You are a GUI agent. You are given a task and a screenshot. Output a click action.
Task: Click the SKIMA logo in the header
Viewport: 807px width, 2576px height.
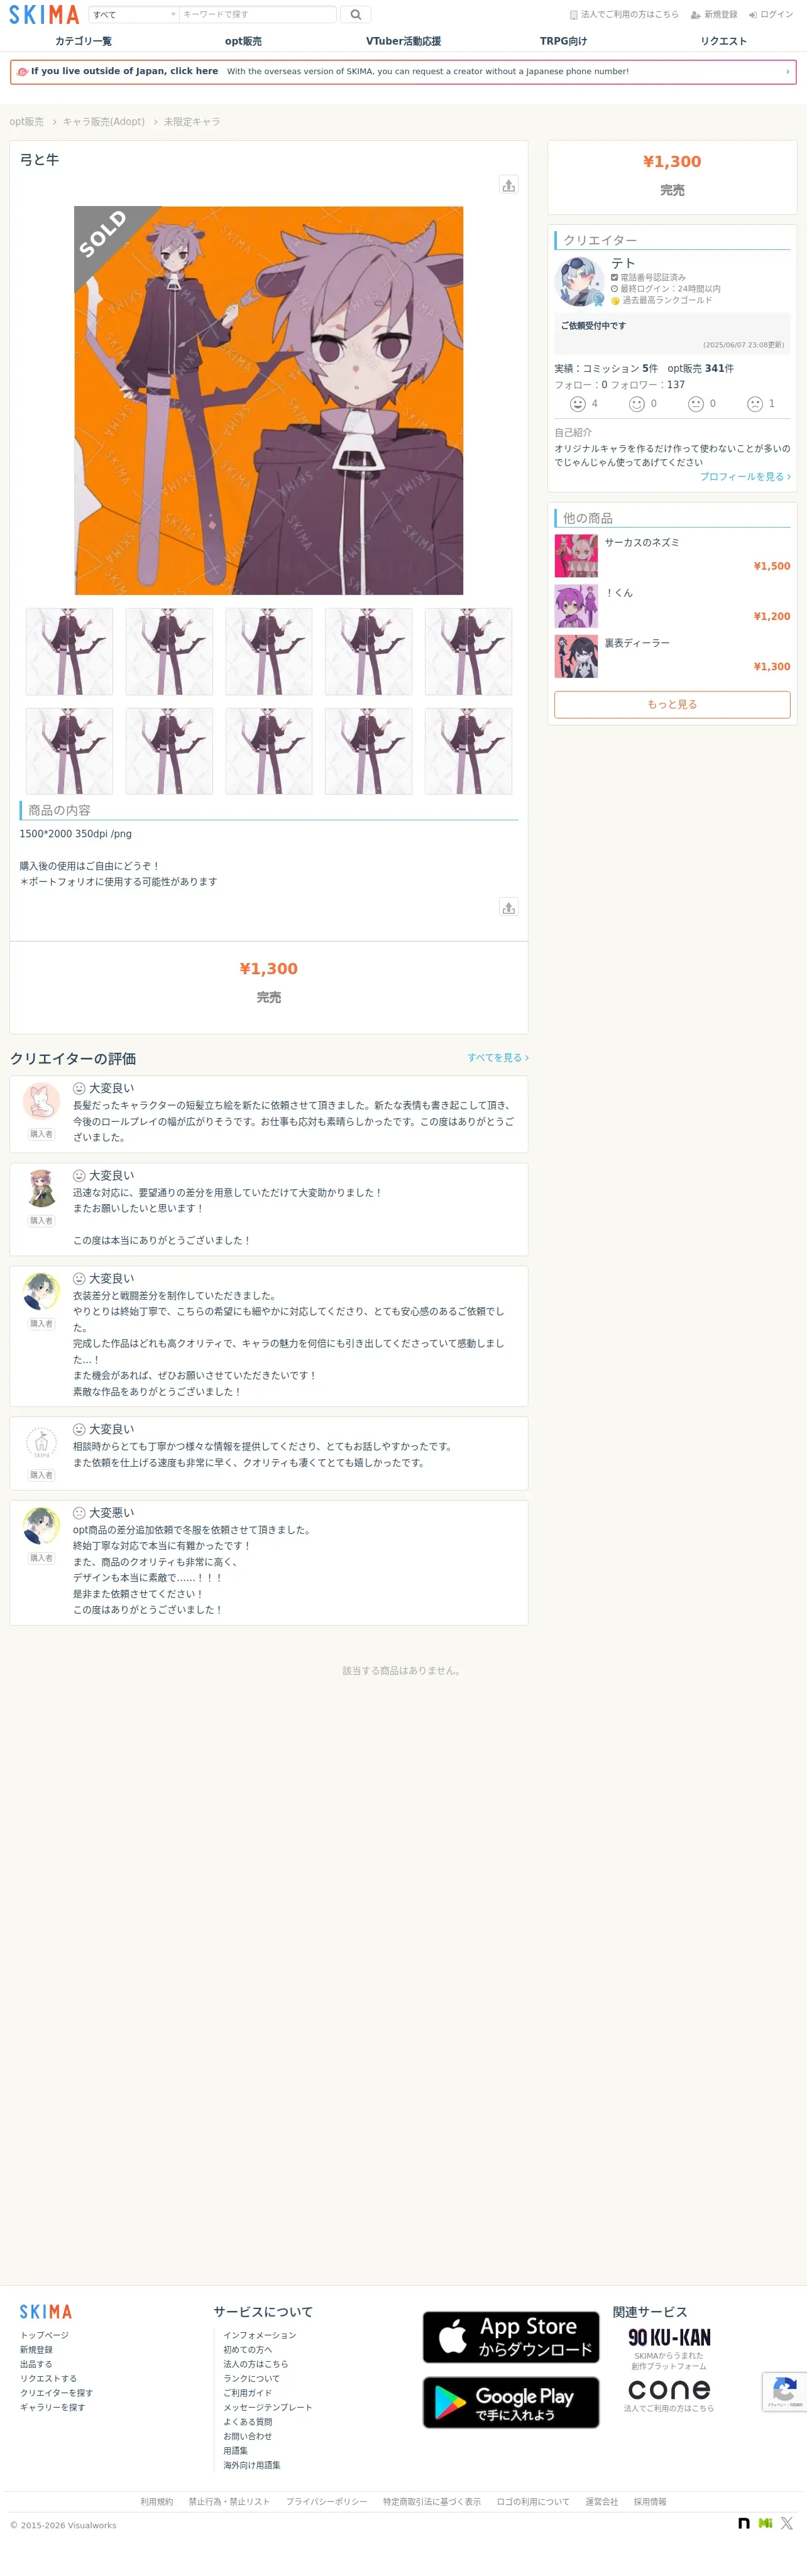click(x=44, y=14)
